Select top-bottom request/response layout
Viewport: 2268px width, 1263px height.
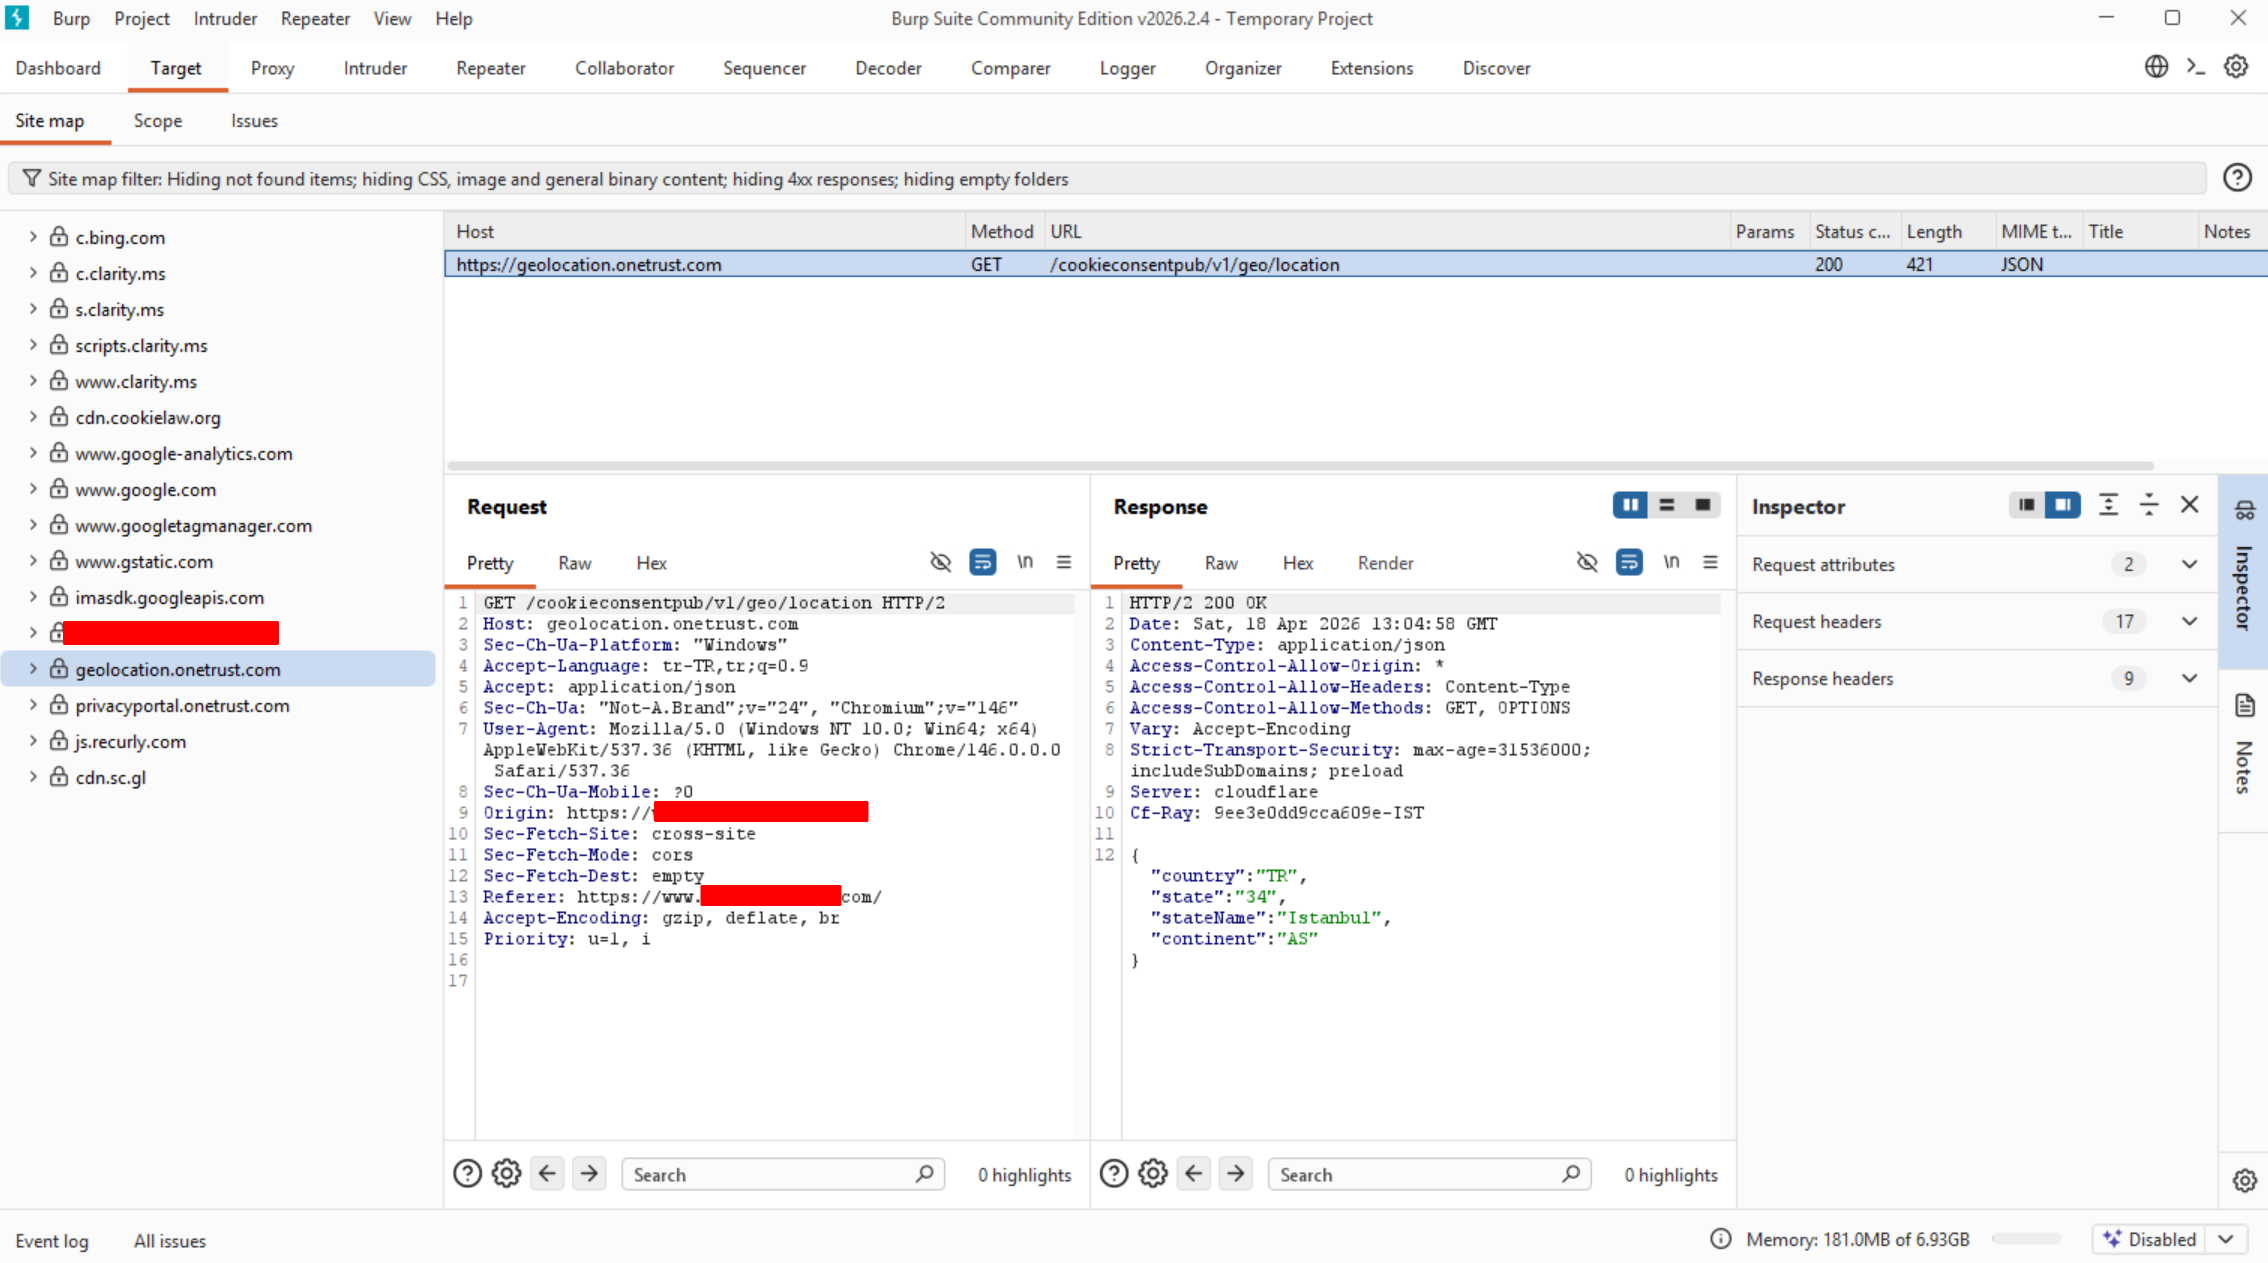coord(1666,505)
